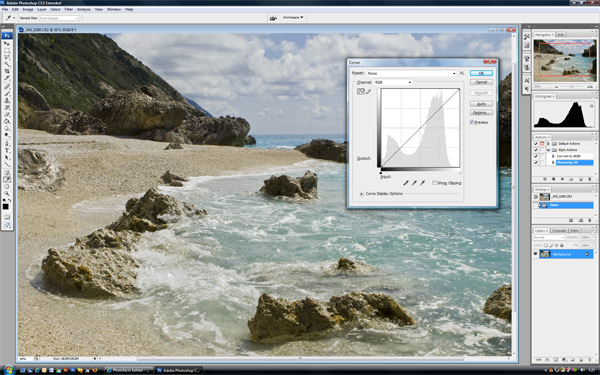Viewport: 600px width, 375px height.
Task: Play the selected action in the Actions panel
Action: 562,179
